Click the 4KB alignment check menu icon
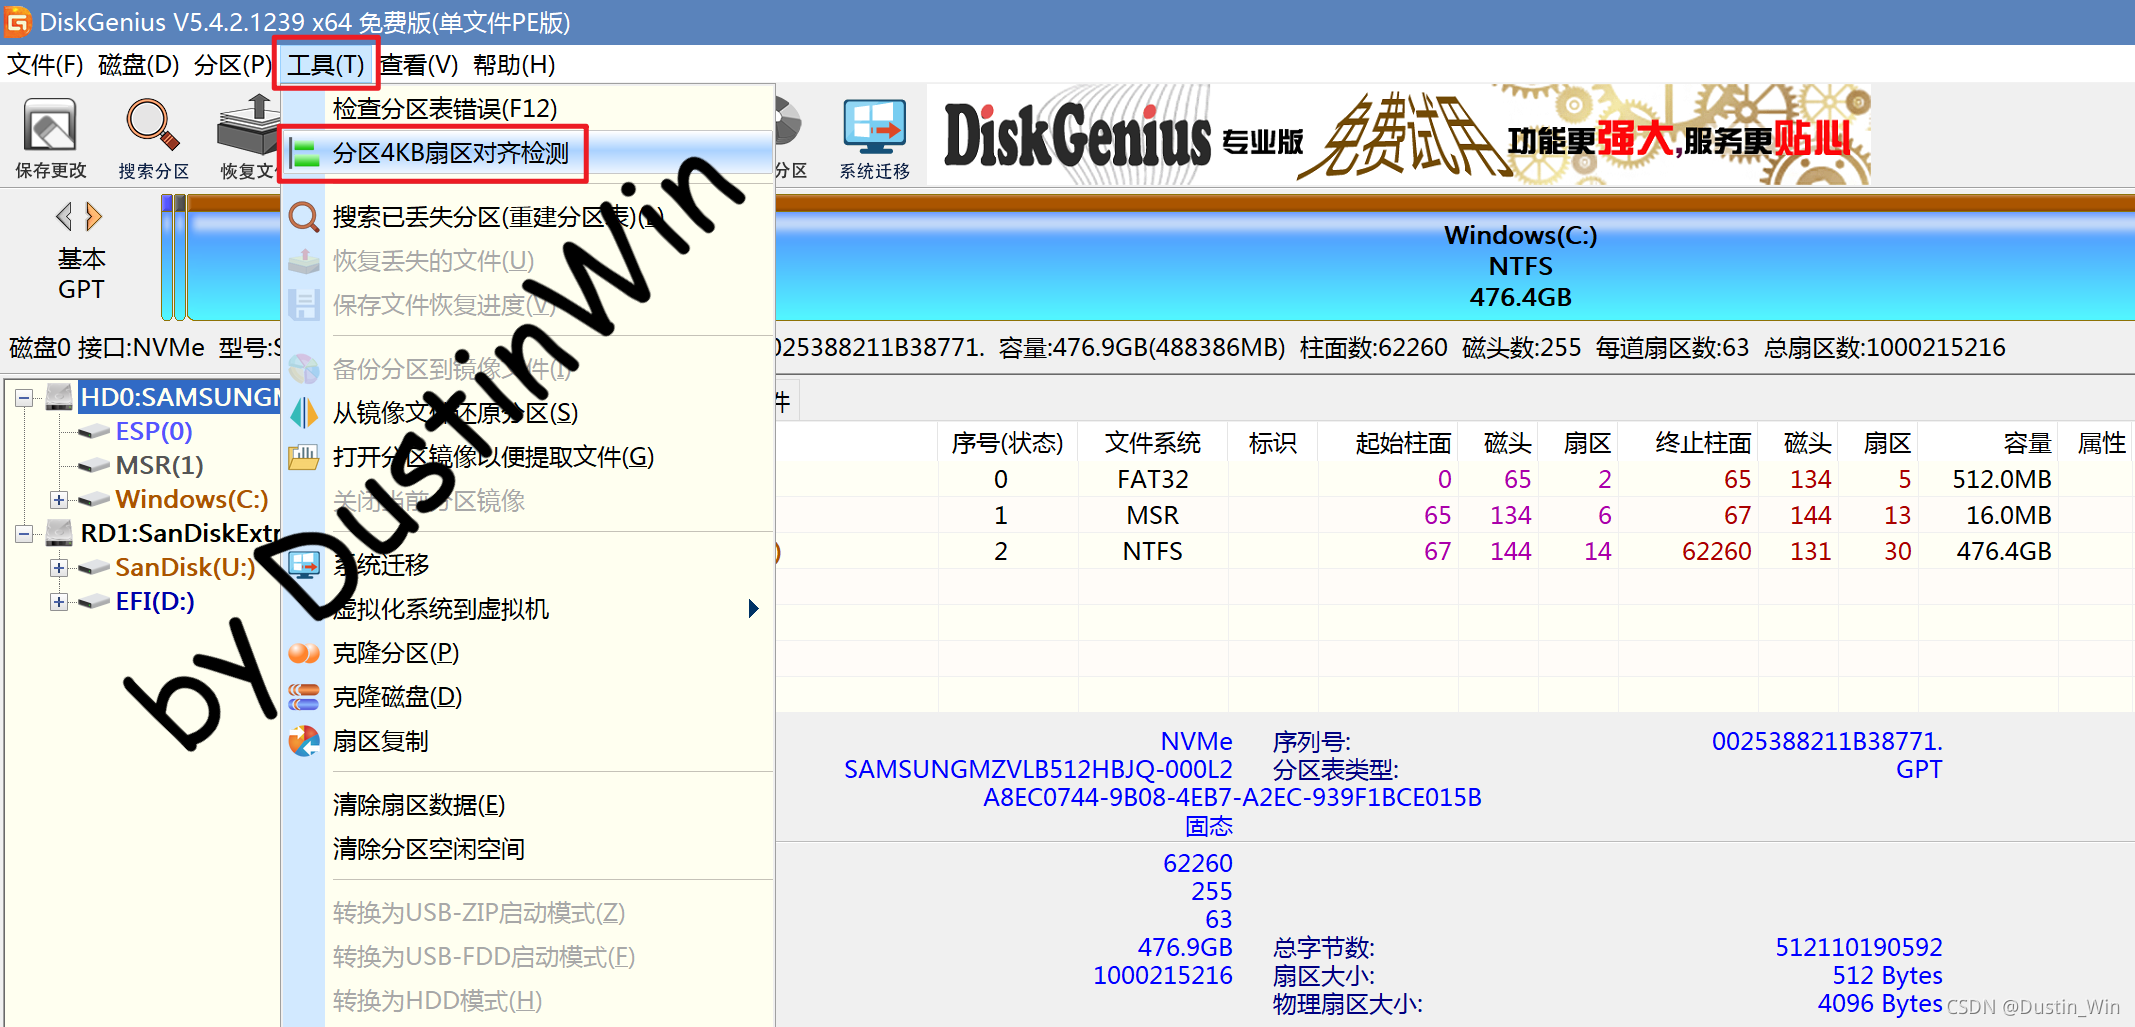The width and height of the screenshot is (2135, 1027). [304, 154]
